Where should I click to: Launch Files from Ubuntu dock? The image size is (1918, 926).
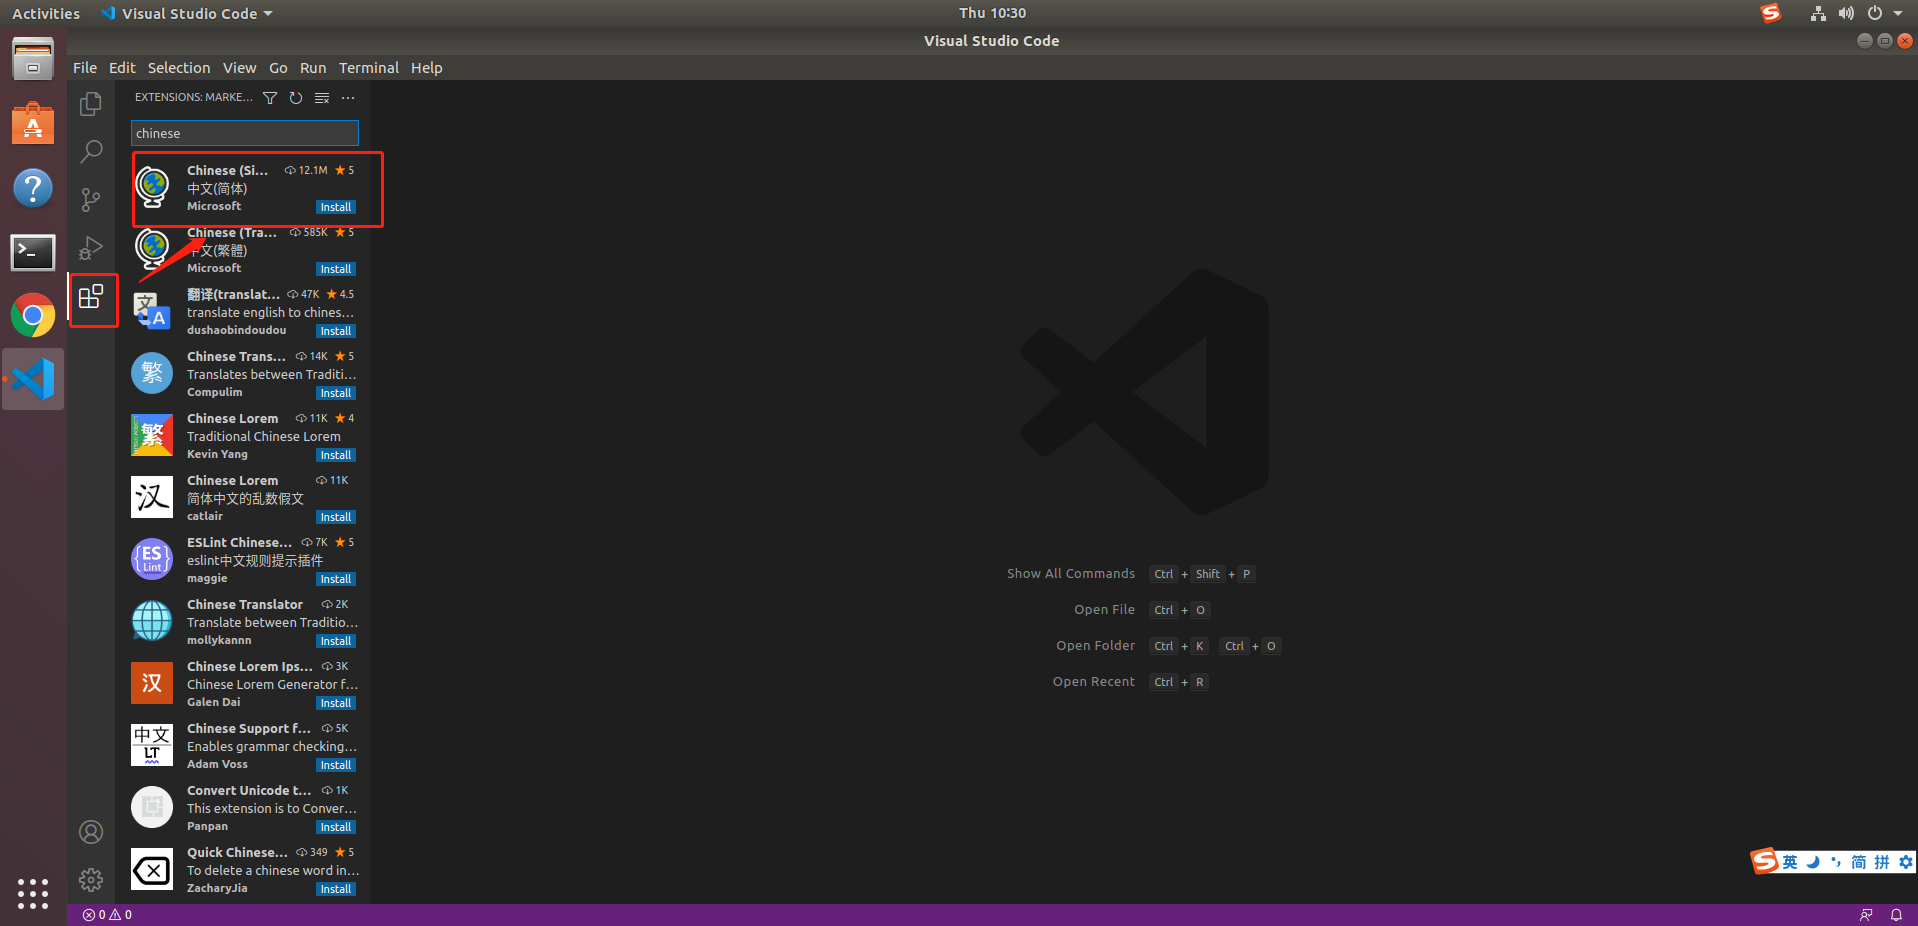33,59
